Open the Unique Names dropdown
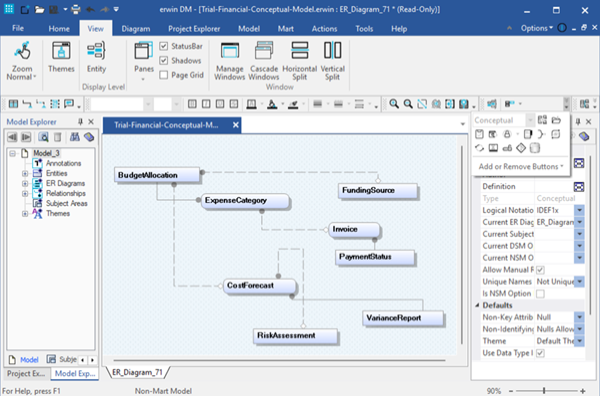The image size is (600, 396). click(x=579, y=282)
